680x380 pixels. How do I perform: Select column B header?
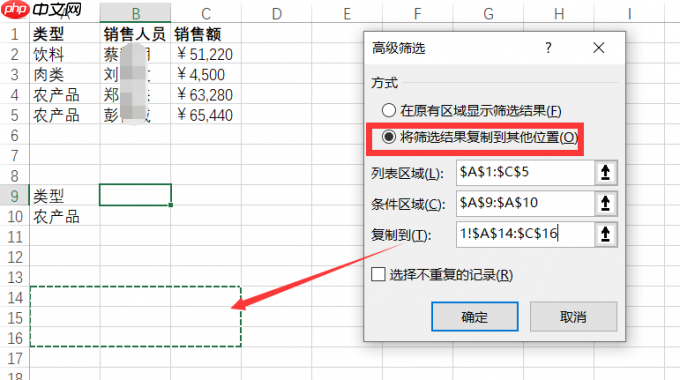(135, 13)
